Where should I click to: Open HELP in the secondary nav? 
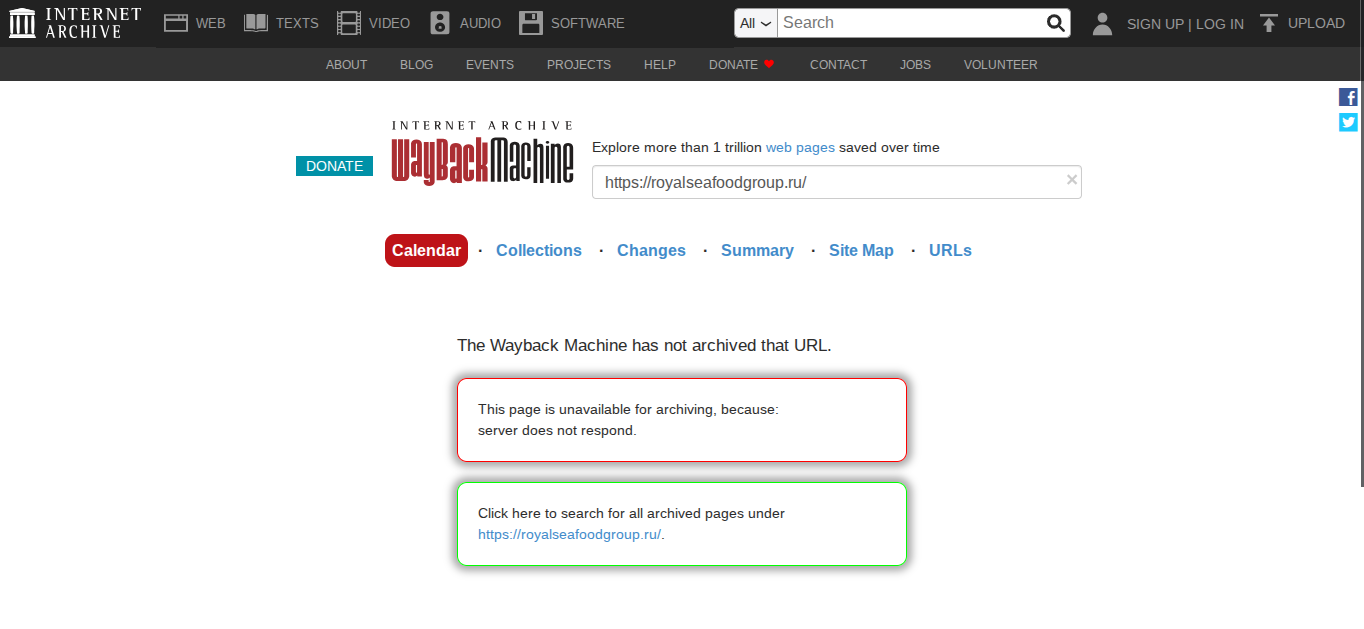point(660,64)
